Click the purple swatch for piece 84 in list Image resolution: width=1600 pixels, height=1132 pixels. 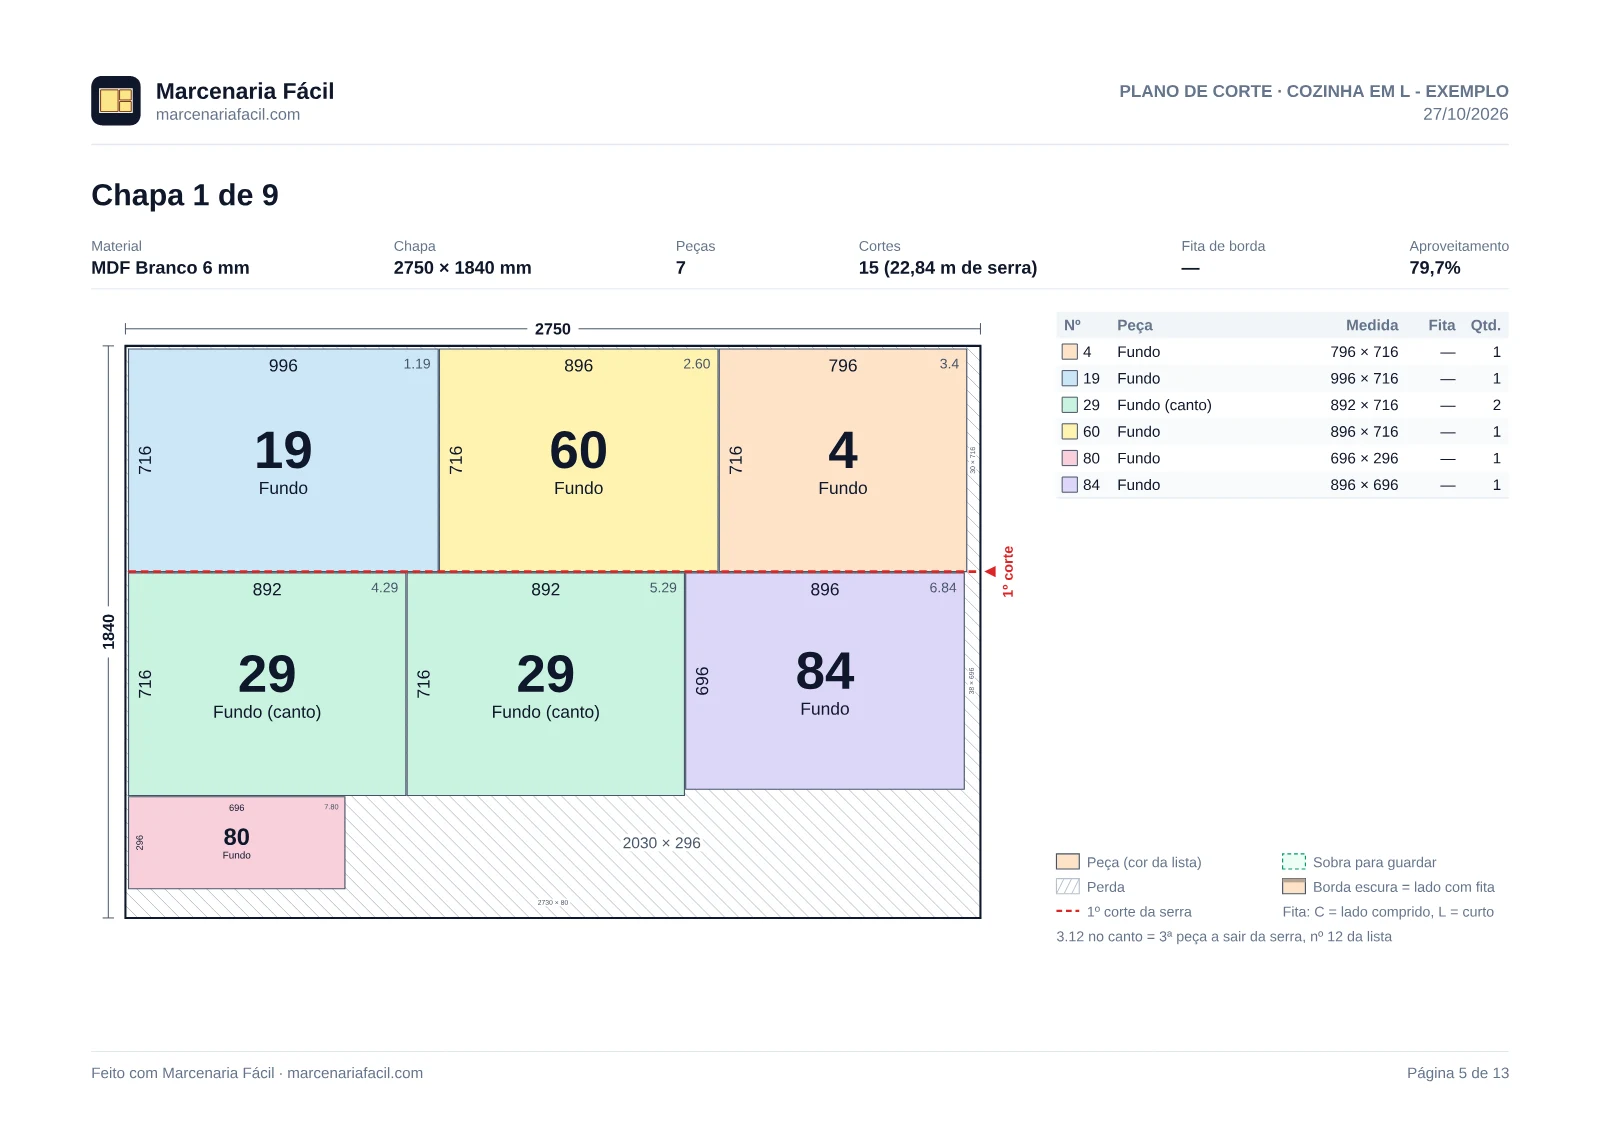tap(1070, 484)
